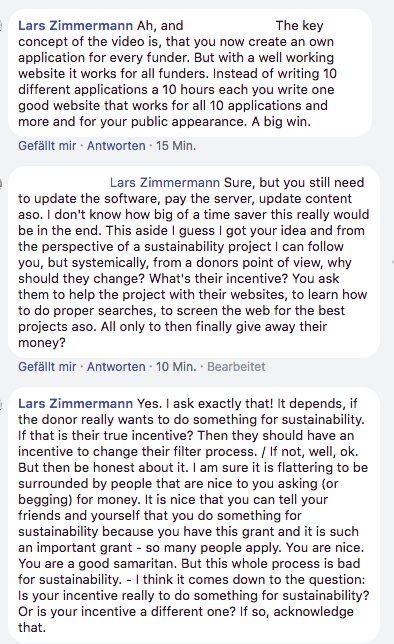The height and width of the screenshot is (644, 394).
Task: Click the word "money?" ending the second comment
Action: click(x=41, y=343)
